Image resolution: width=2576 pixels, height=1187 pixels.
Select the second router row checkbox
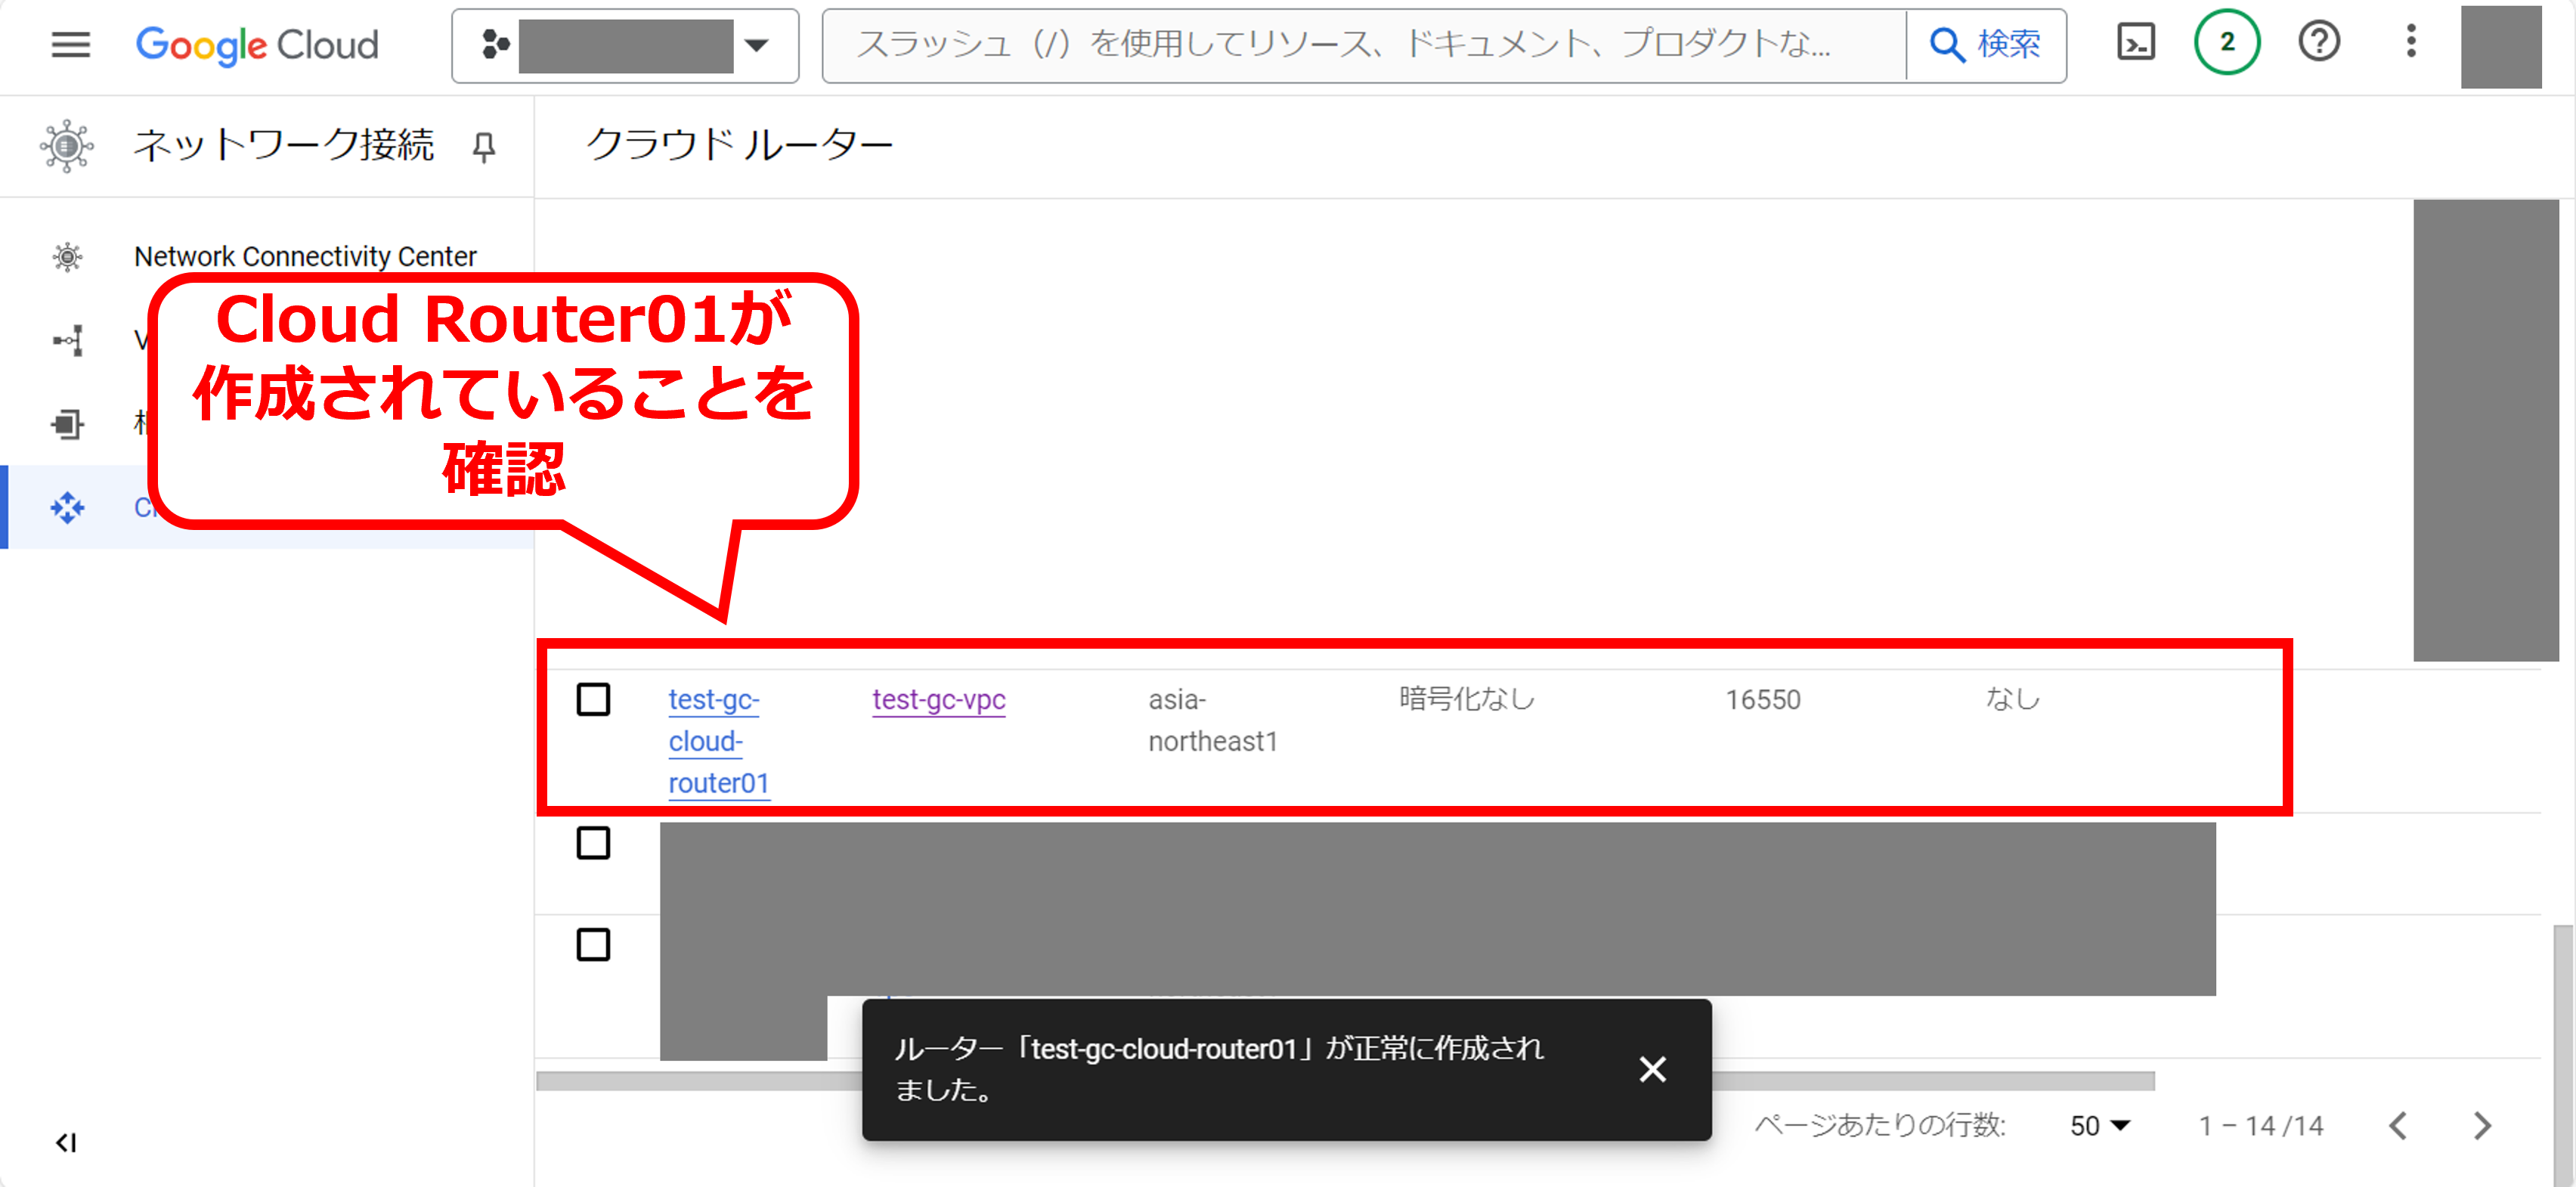pyautogui.click(x=593, y=843)
